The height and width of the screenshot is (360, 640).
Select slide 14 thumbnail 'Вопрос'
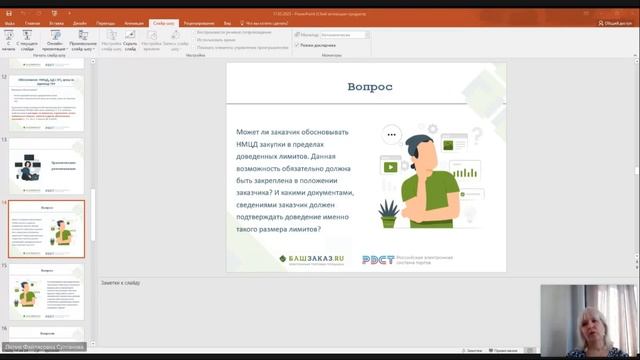coord(47,229)
